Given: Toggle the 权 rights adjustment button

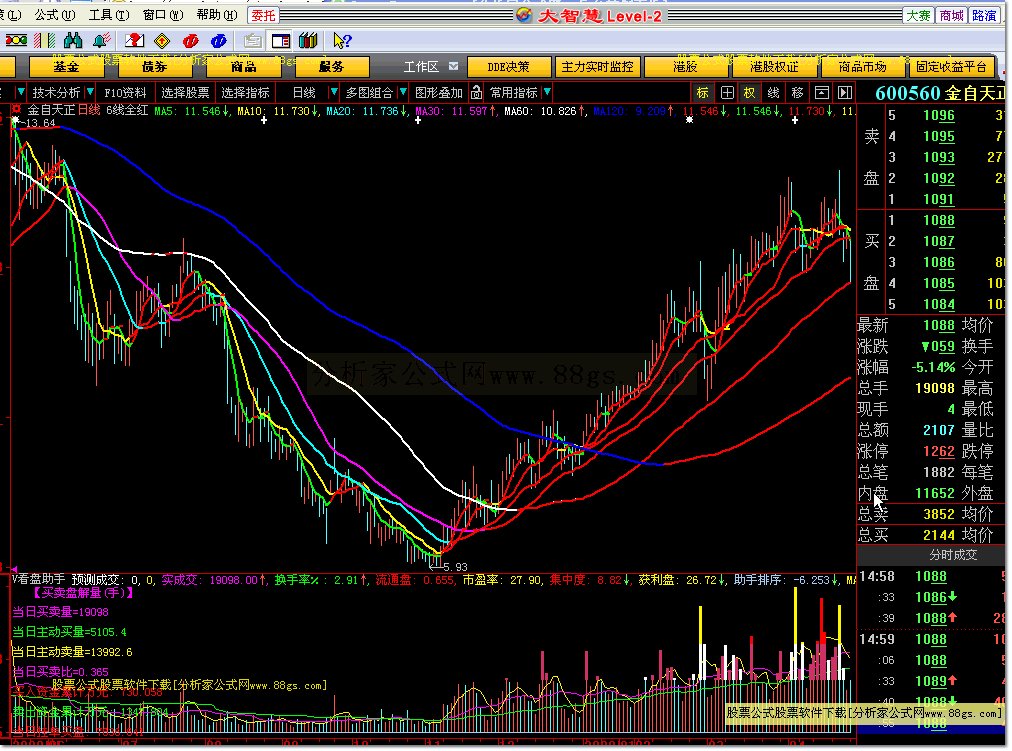Looking at the screenshot, I should [x=749, y=93].
